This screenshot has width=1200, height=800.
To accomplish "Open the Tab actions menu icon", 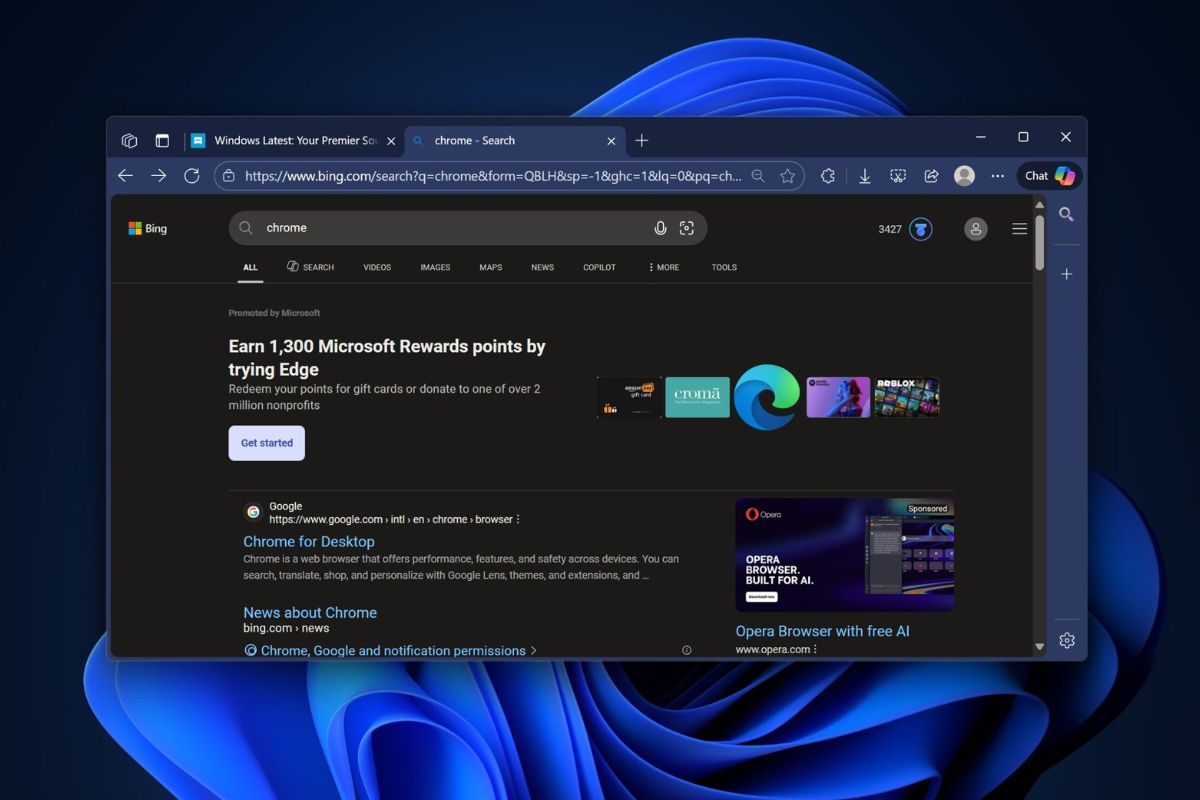I will pos(162,141).
